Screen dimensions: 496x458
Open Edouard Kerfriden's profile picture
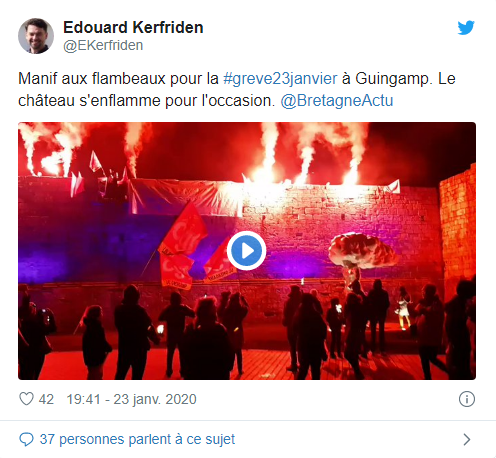(36, 36)
